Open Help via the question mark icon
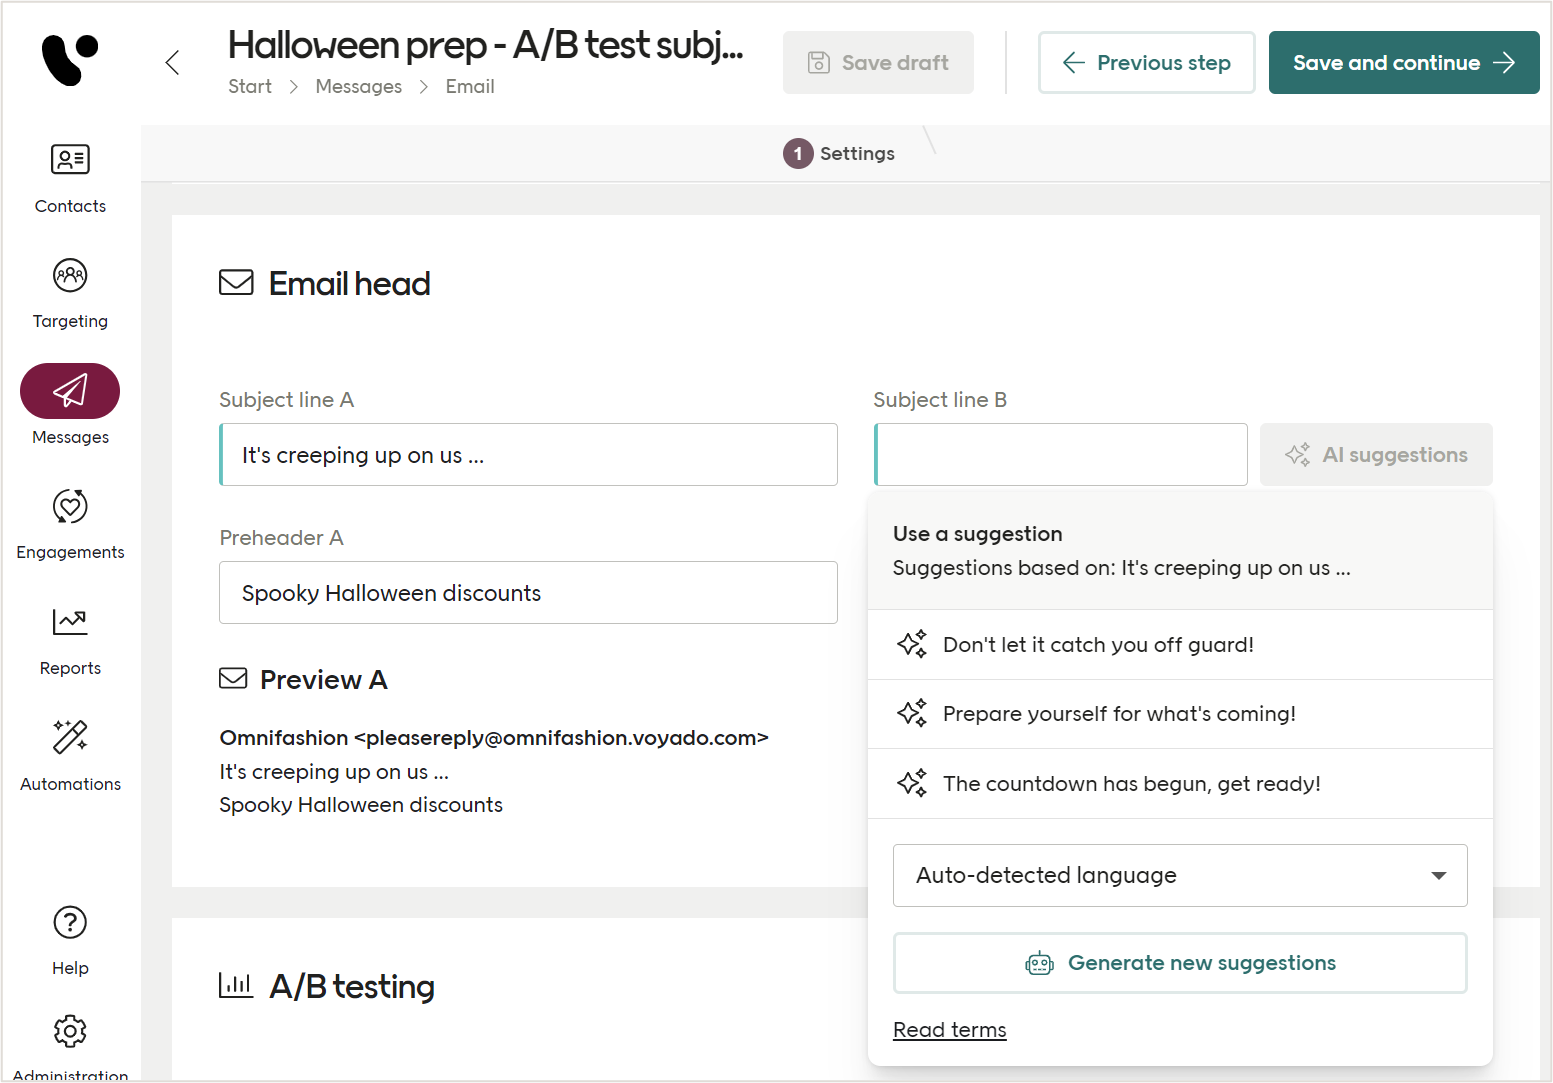 click(x=70, y=938)
